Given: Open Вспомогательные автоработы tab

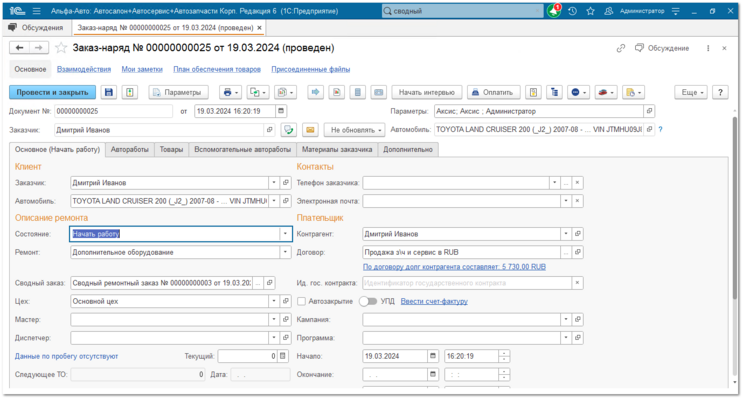Looking at the screenshot, I should [x=243, y=149].
